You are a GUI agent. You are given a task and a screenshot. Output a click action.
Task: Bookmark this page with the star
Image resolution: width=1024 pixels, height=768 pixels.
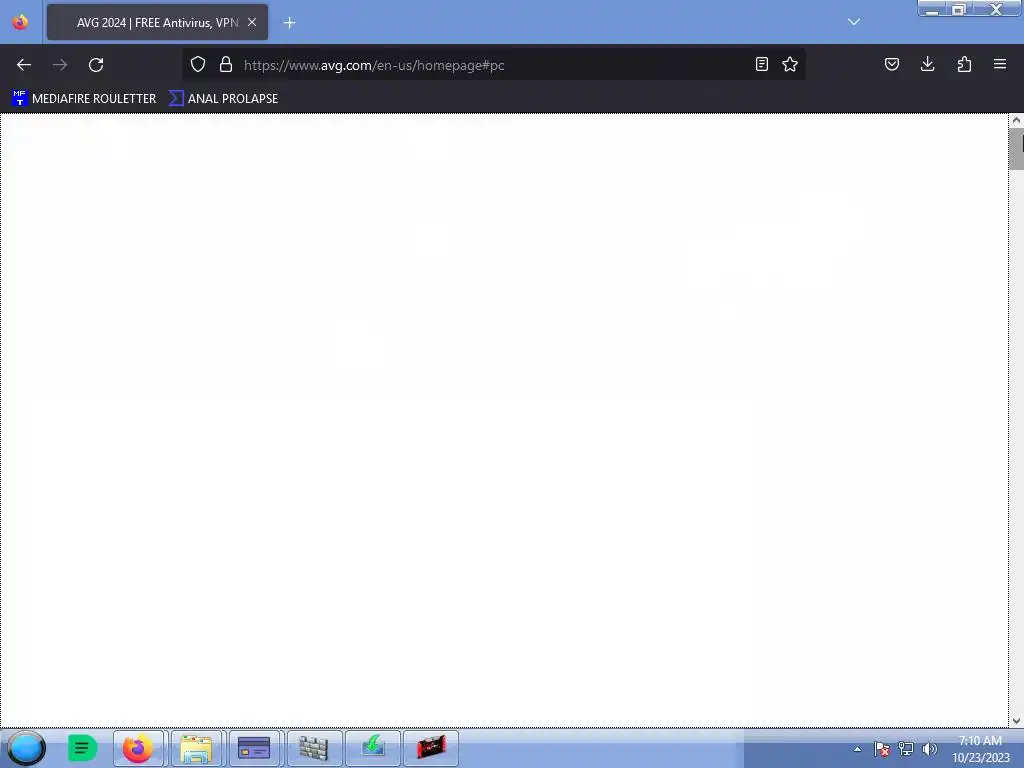coord(790,64)
